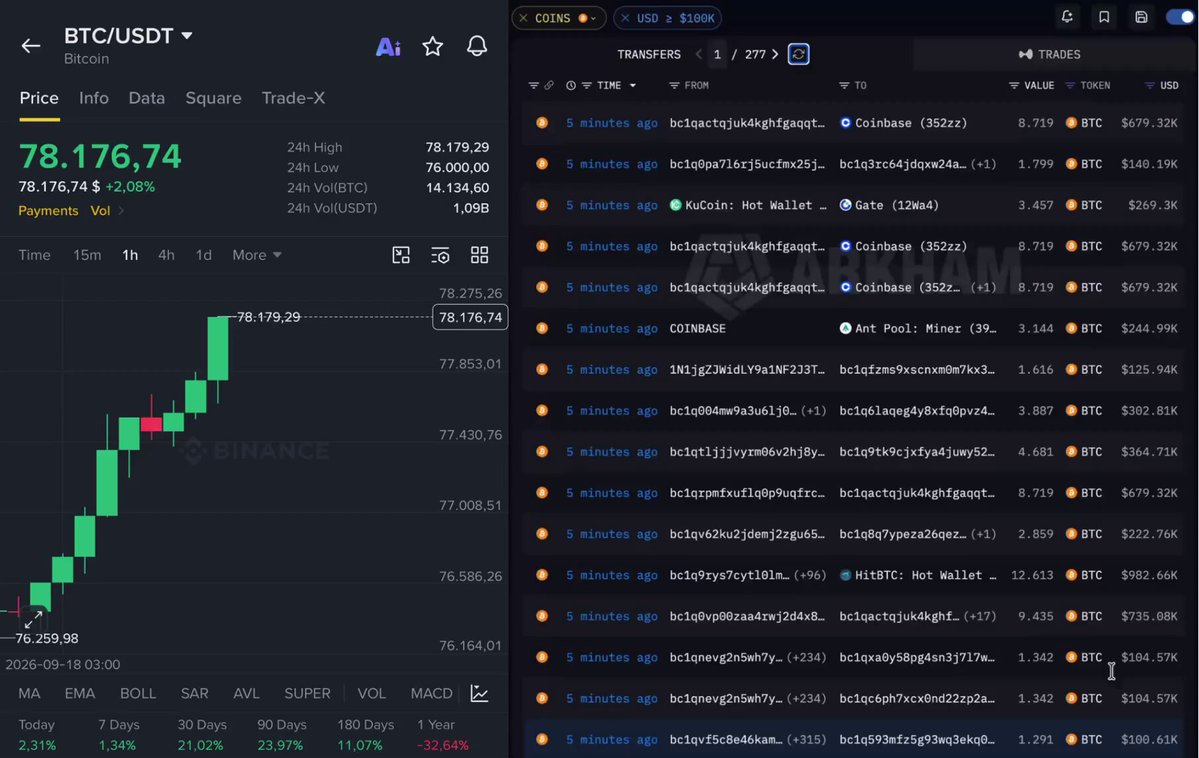Go to the next transfers page
The height and width of the screenshot is (758, 1199).
click(775, 54)
